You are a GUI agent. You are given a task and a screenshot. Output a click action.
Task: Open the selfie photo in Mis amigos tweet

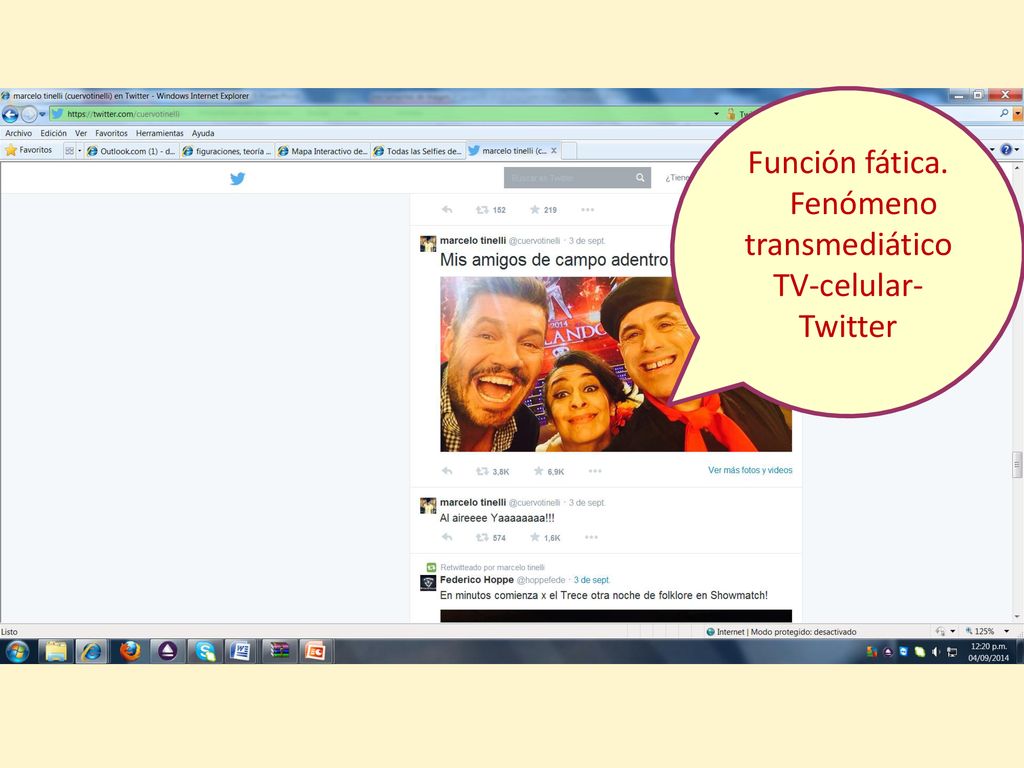coord(616,364)
